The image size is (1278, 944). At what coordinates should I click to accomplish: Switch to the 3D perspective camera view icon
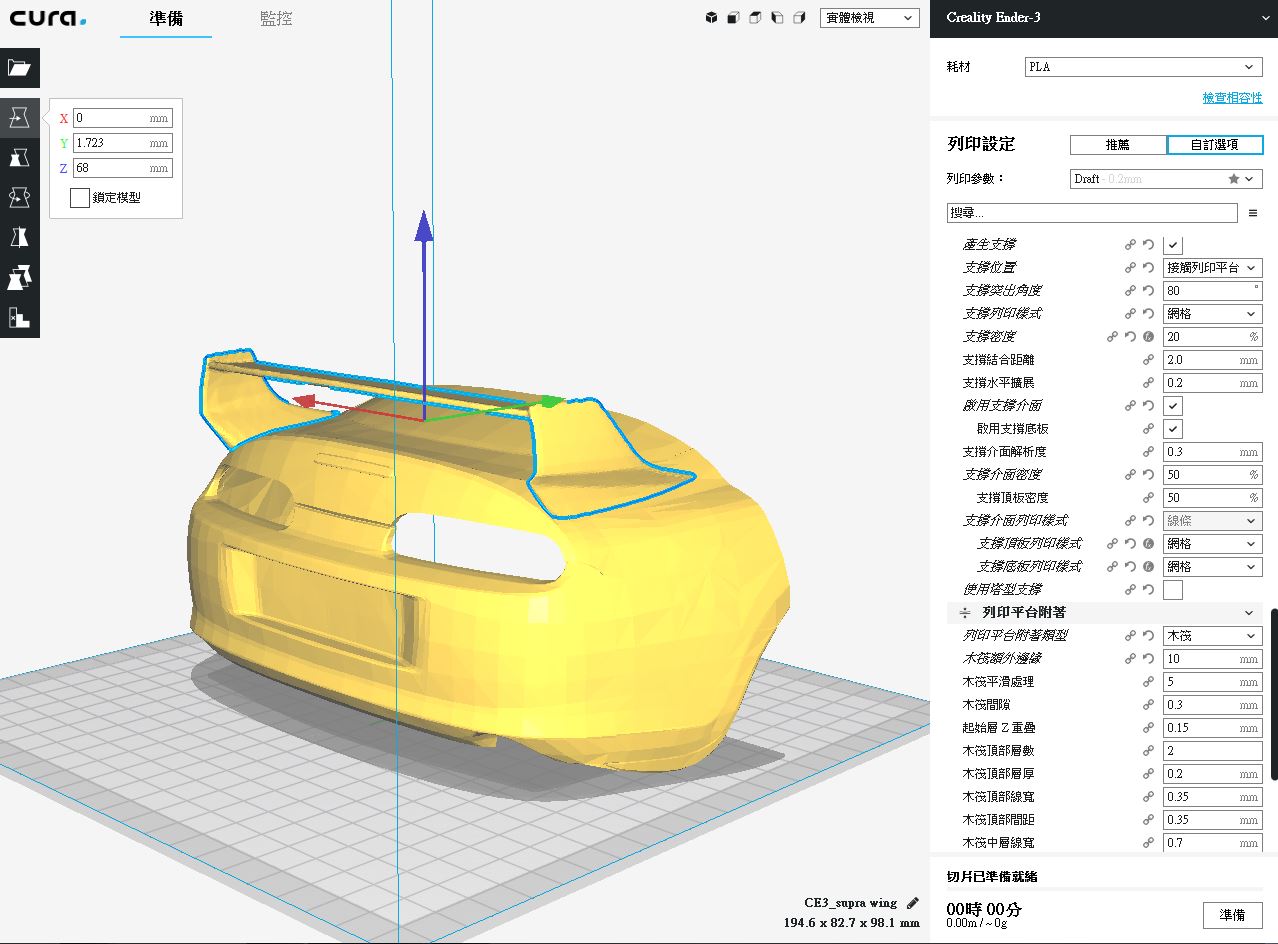pyautogui.click(x=711, y=18)
